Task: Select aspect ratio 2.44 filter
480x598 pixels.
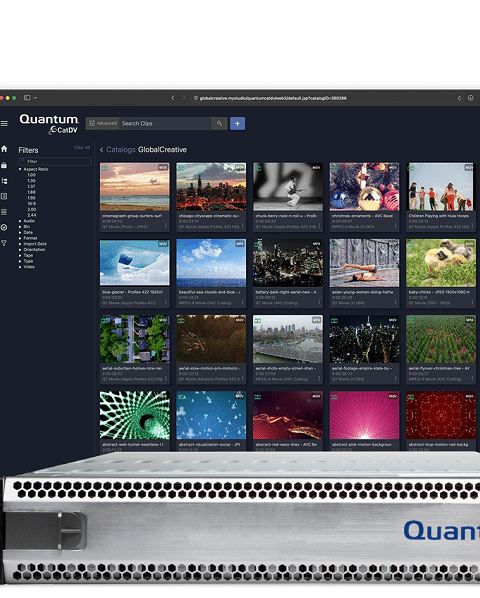Action: [x=32, y=215]
